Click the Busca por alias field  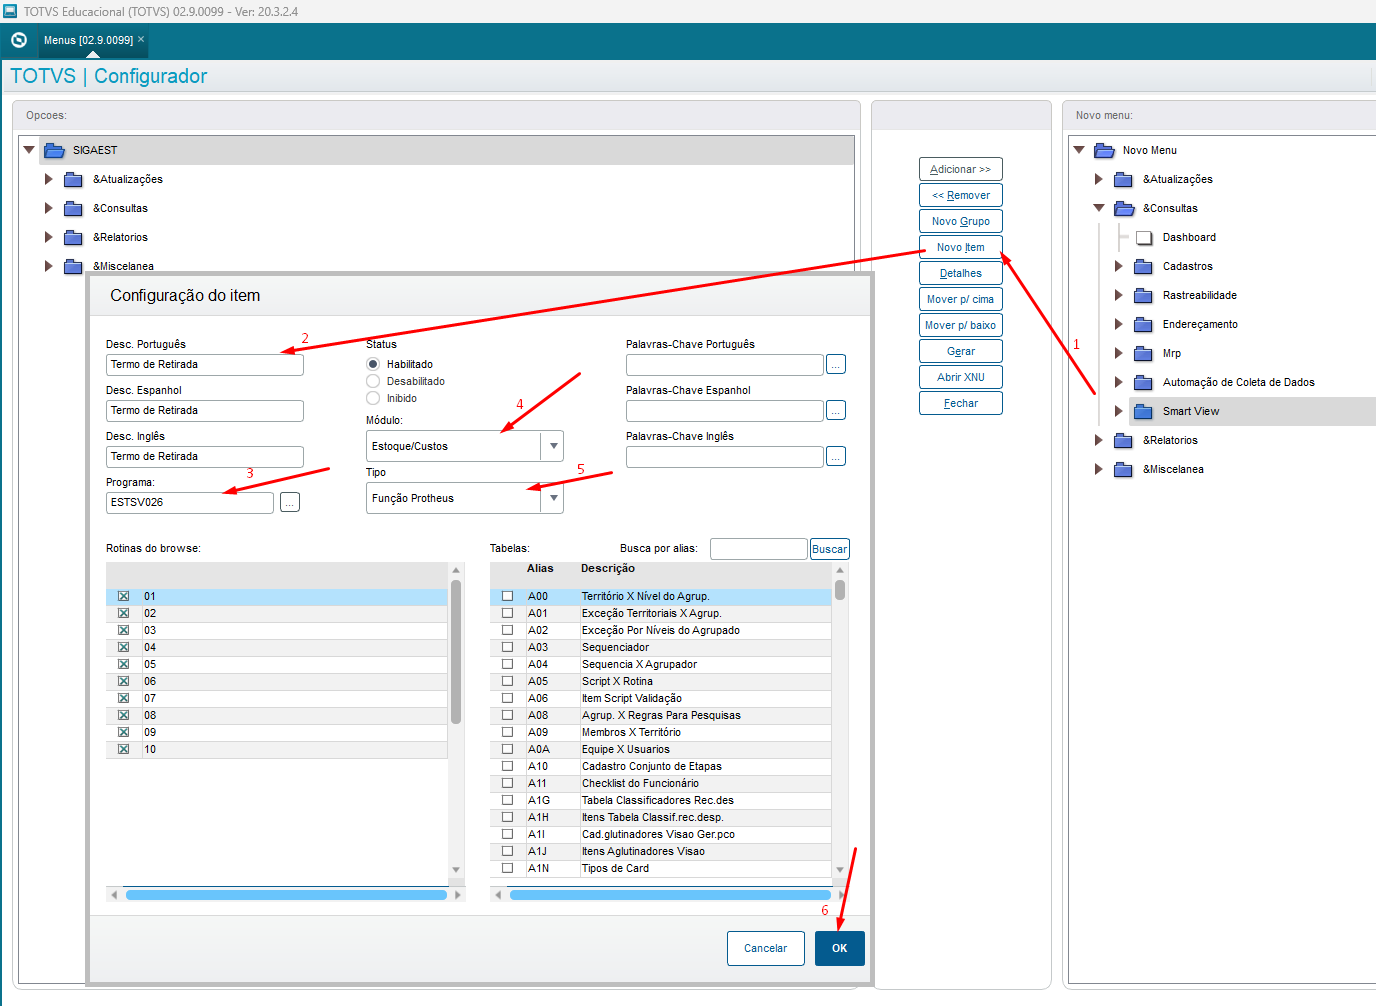click(x=758, y=549)
